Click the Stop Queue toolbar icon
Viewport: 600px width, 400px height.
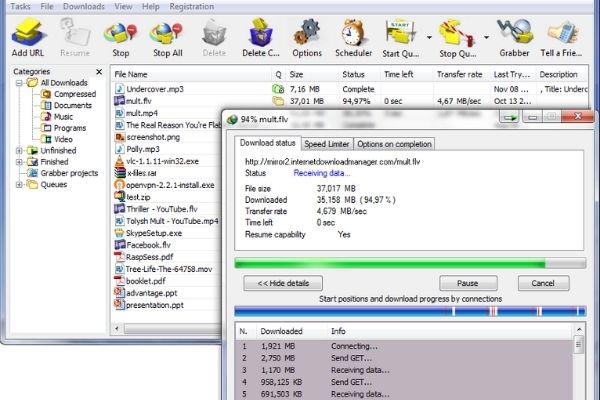click(x=457, y=34)
